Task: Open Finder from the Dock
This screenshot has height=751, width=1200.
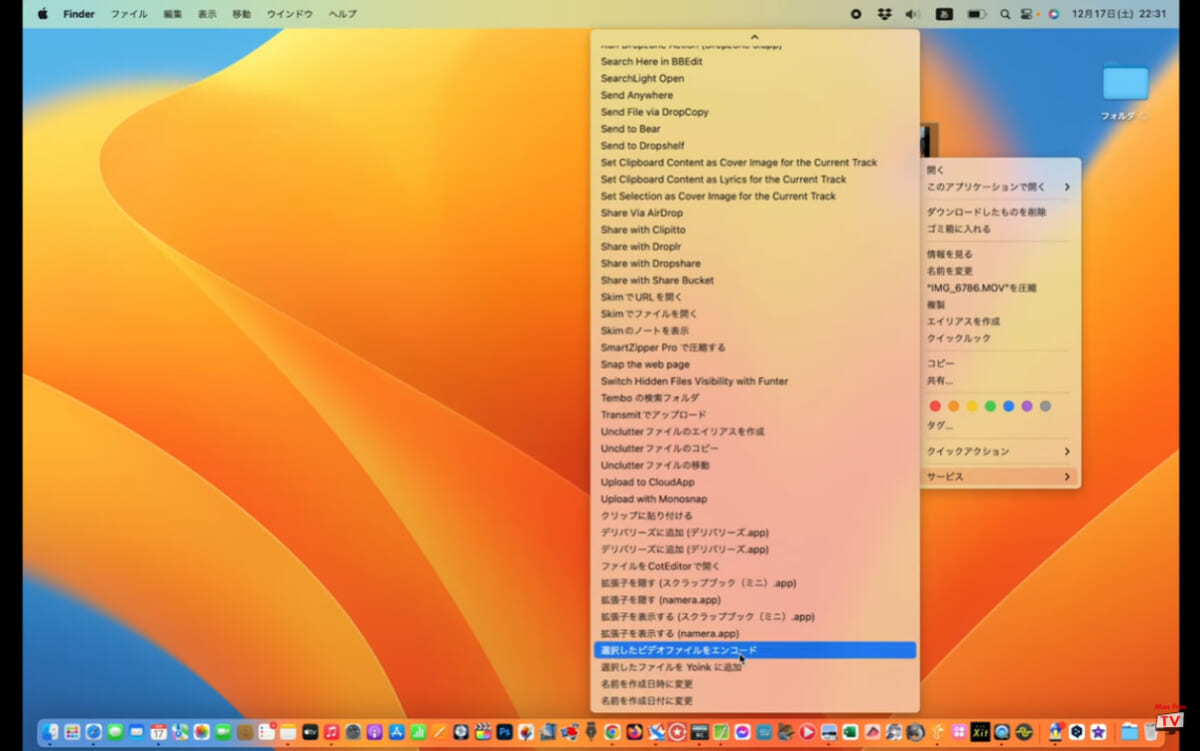Action: tap(50, 732)
